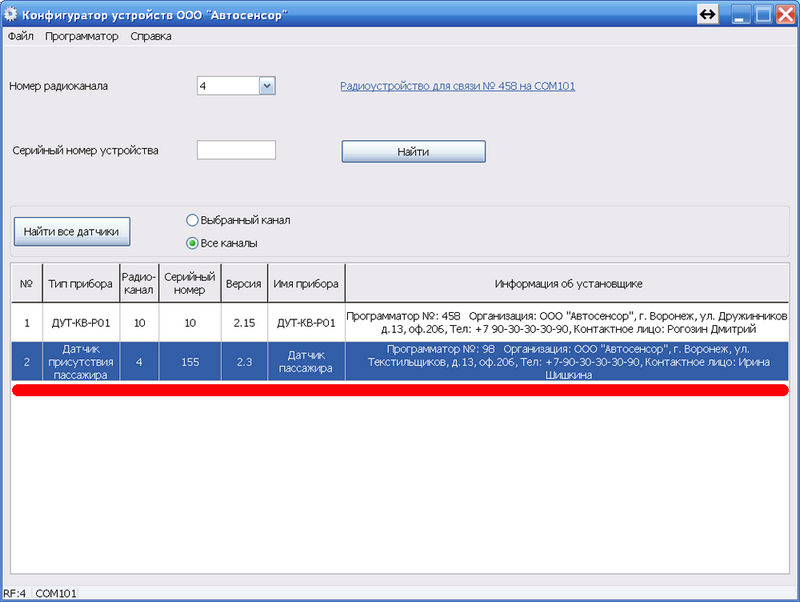Select type cell 'ДУТ-КВ-Р01' in row 1

[x=81, y=323]
